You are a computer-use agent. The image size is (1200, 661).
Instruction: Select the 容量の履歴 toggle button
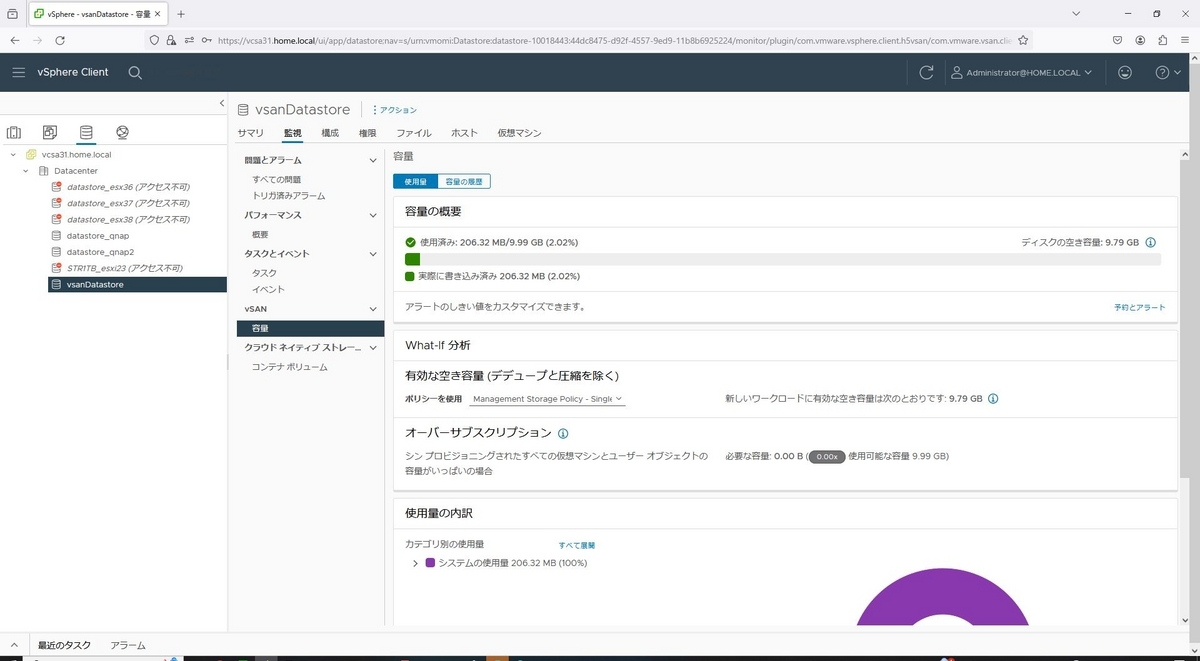464,181
